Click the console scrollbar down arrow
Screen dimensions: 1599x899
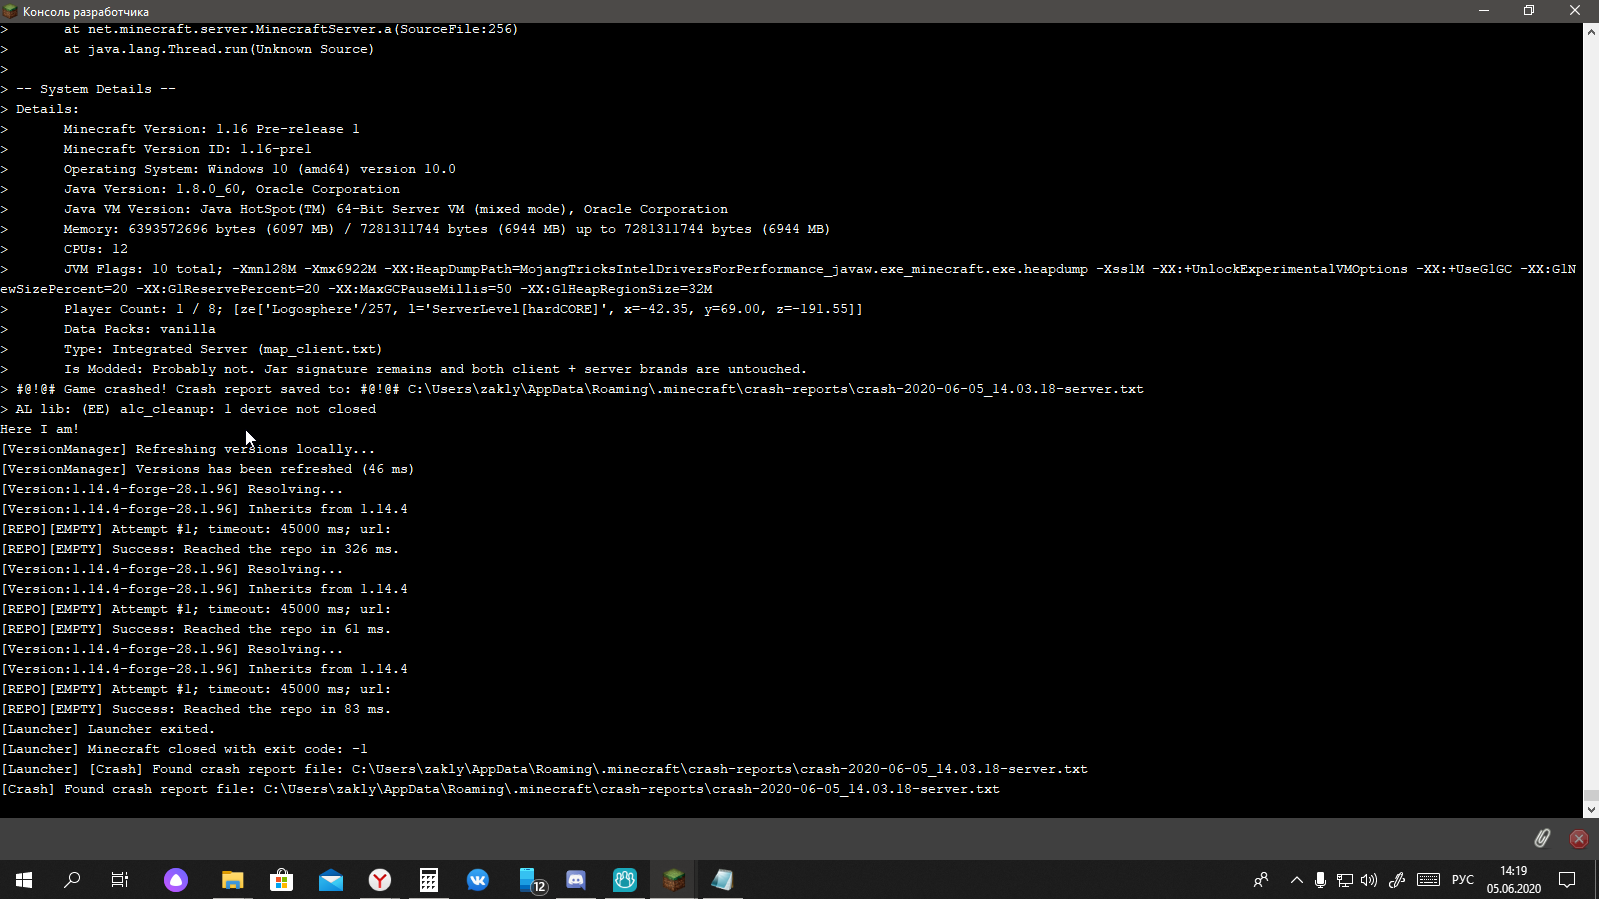coord(1590,809)
